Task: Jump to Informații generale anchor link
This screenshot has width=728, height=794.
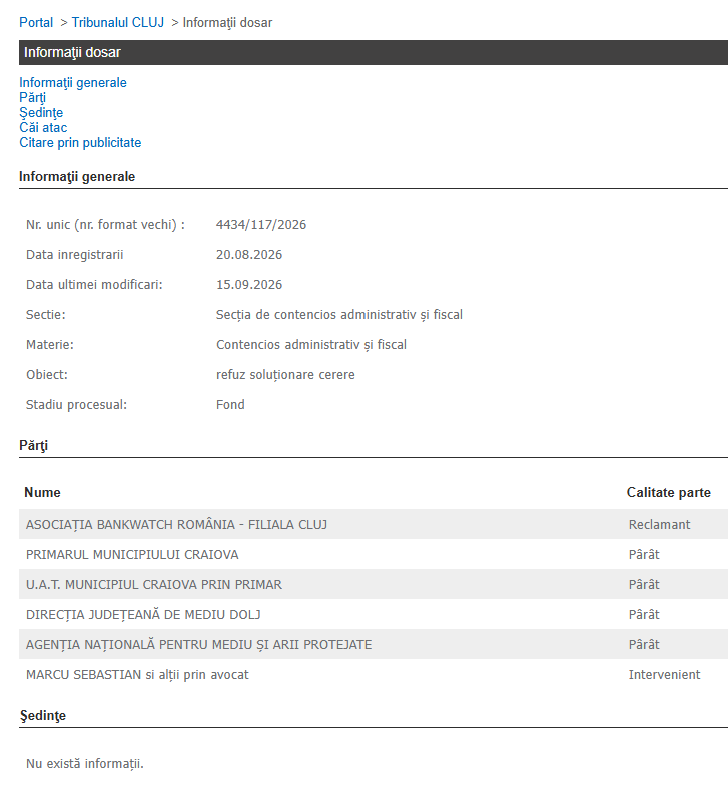Action: [73, 83]
